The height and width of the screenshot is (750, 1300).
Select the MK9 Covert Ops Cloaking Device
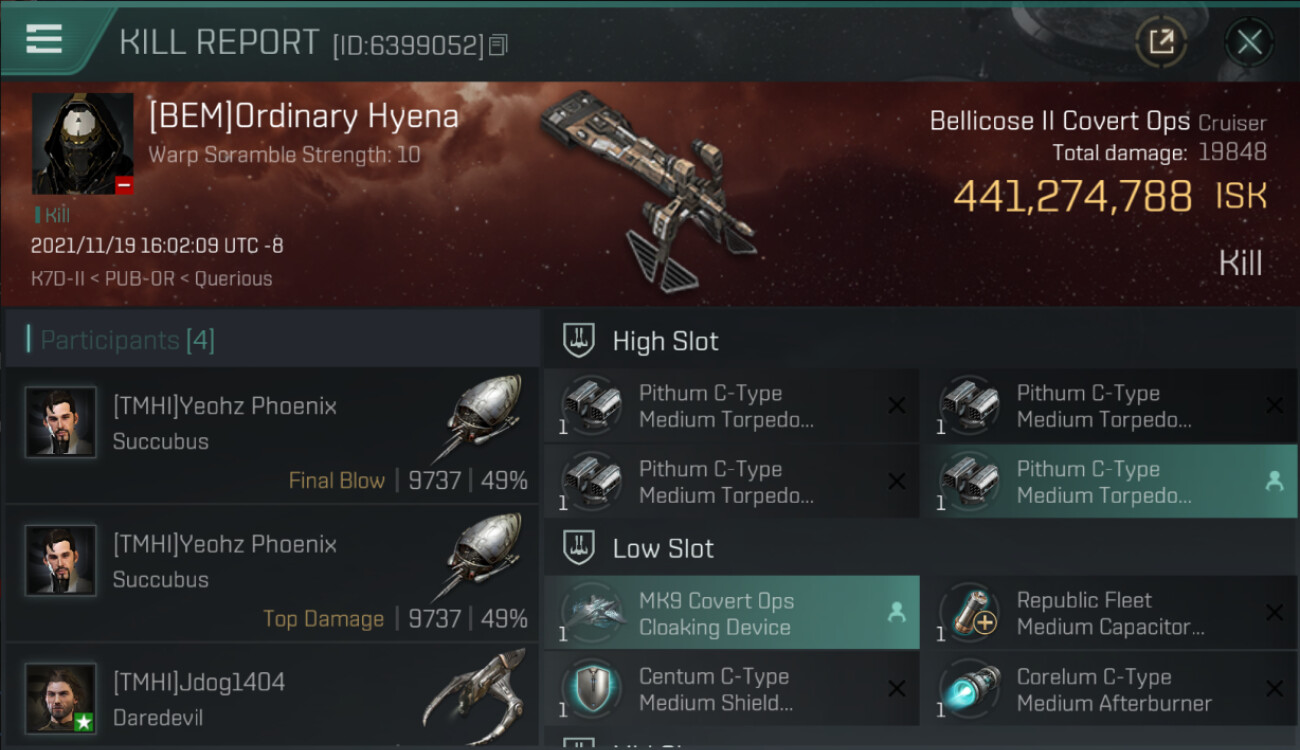pos(732,613)
